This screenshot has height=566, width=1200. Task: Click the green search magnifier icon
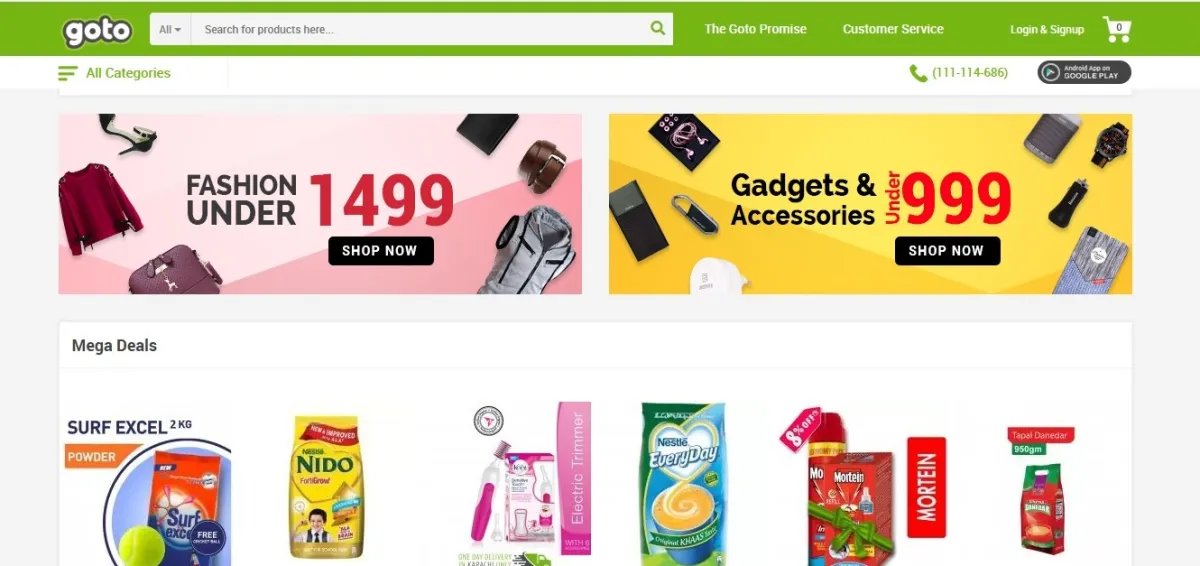(658, 28)
